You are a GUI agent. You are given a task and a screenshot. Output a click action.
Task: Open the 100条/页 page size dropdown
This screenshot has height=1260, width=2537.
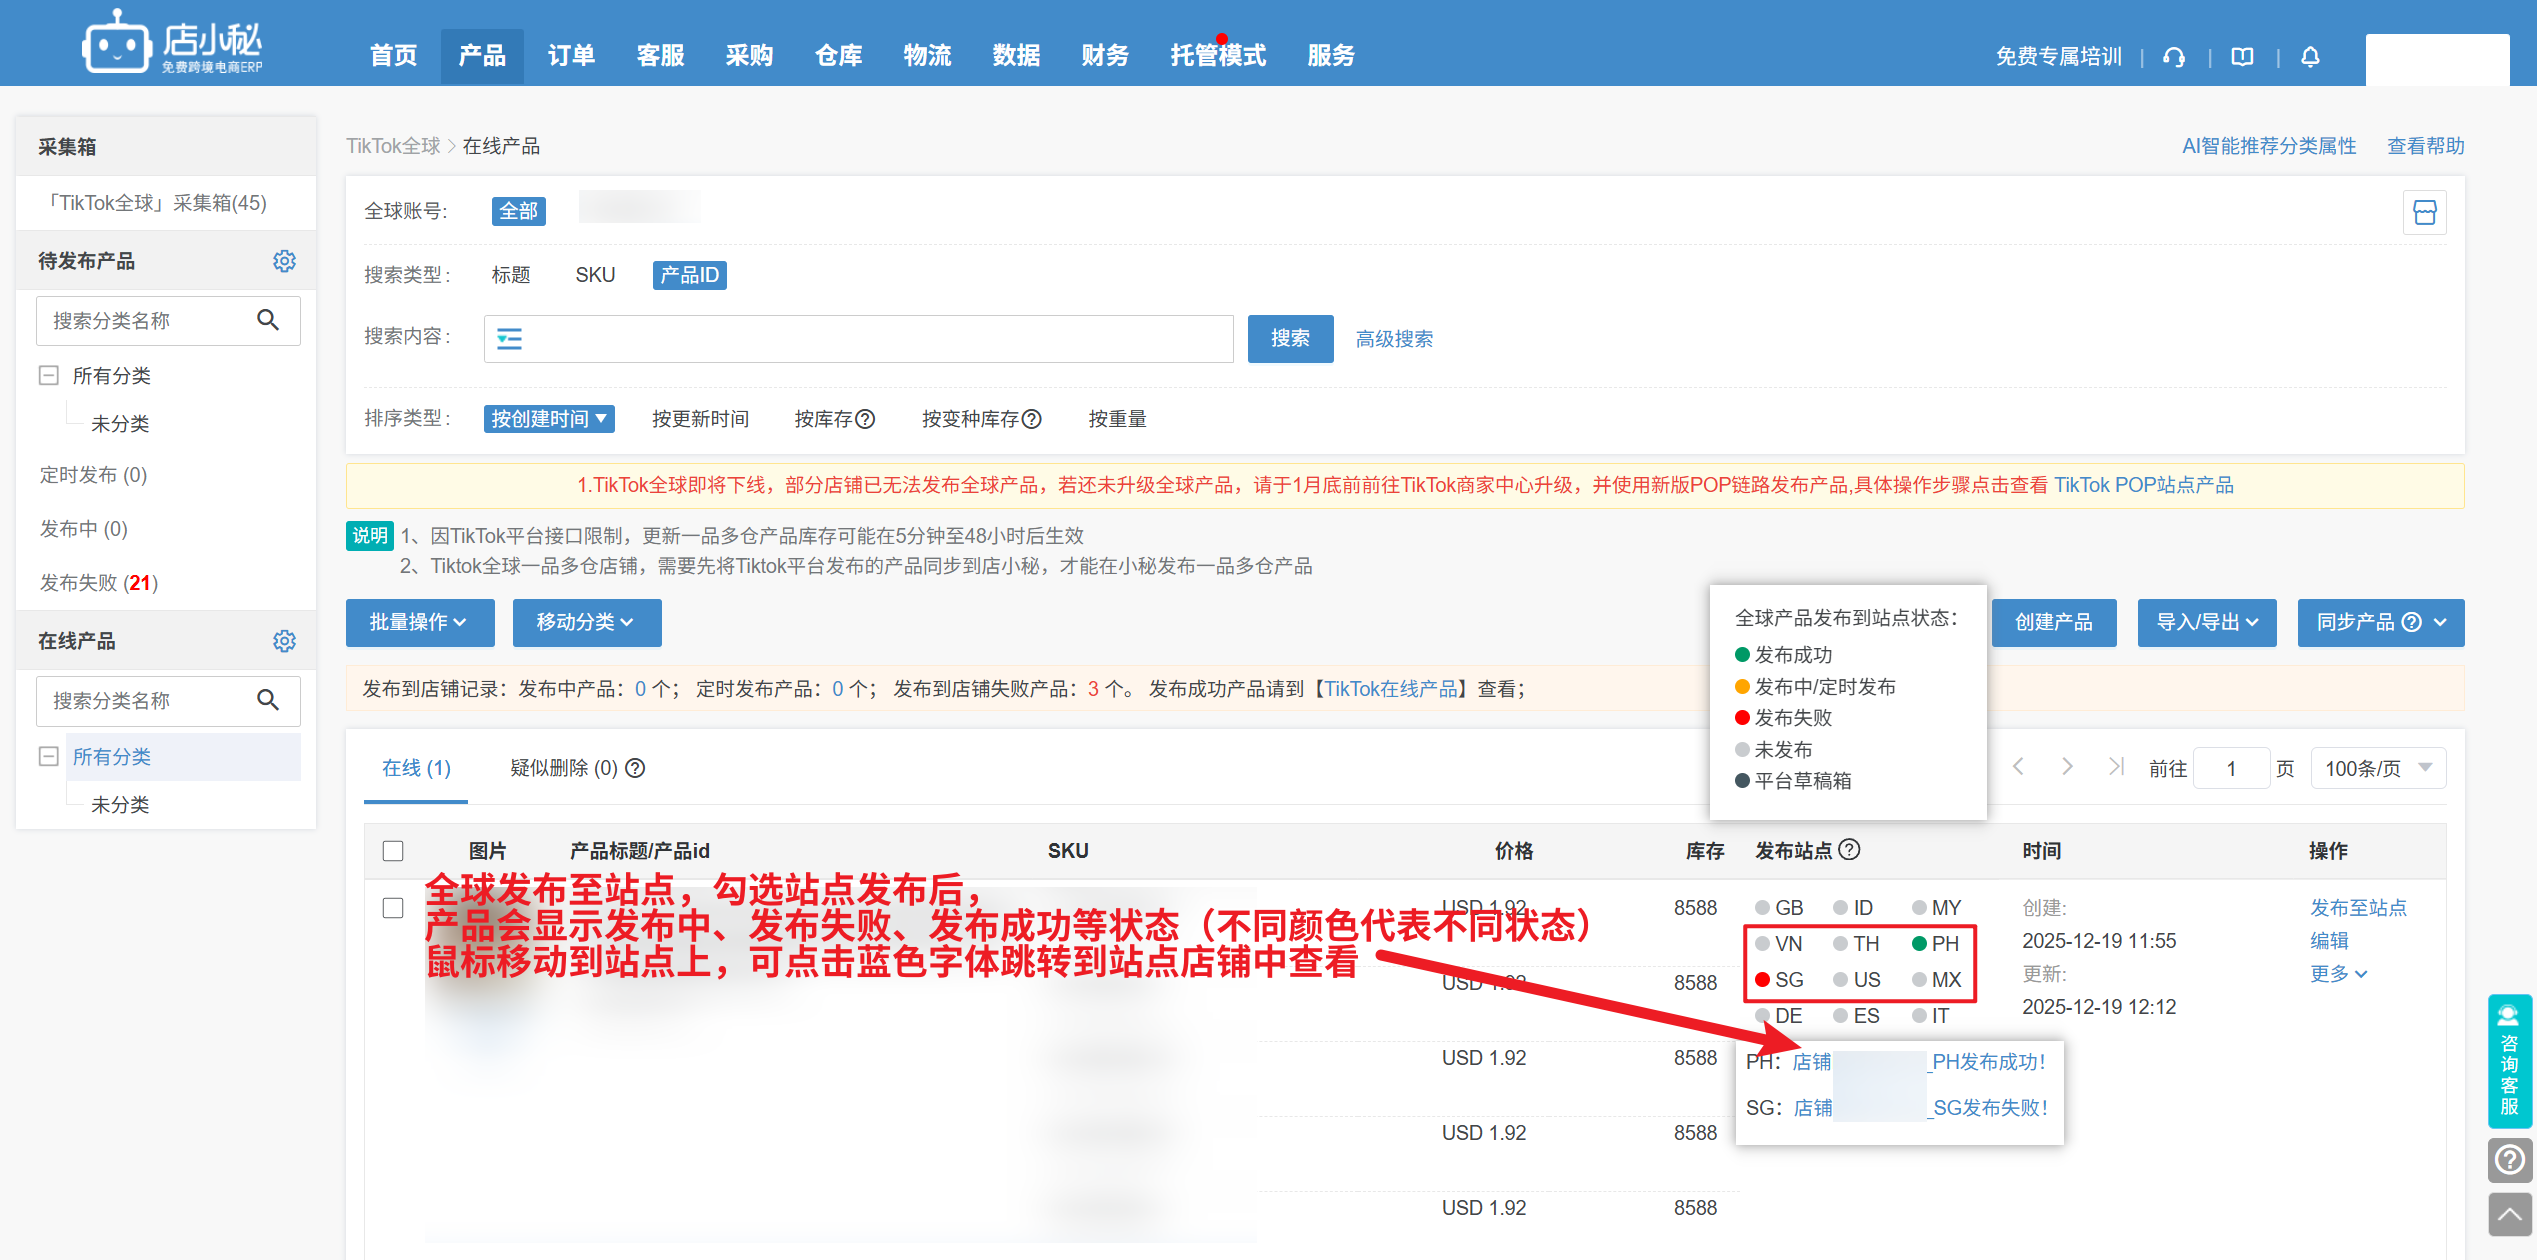tap(2377, 768)
